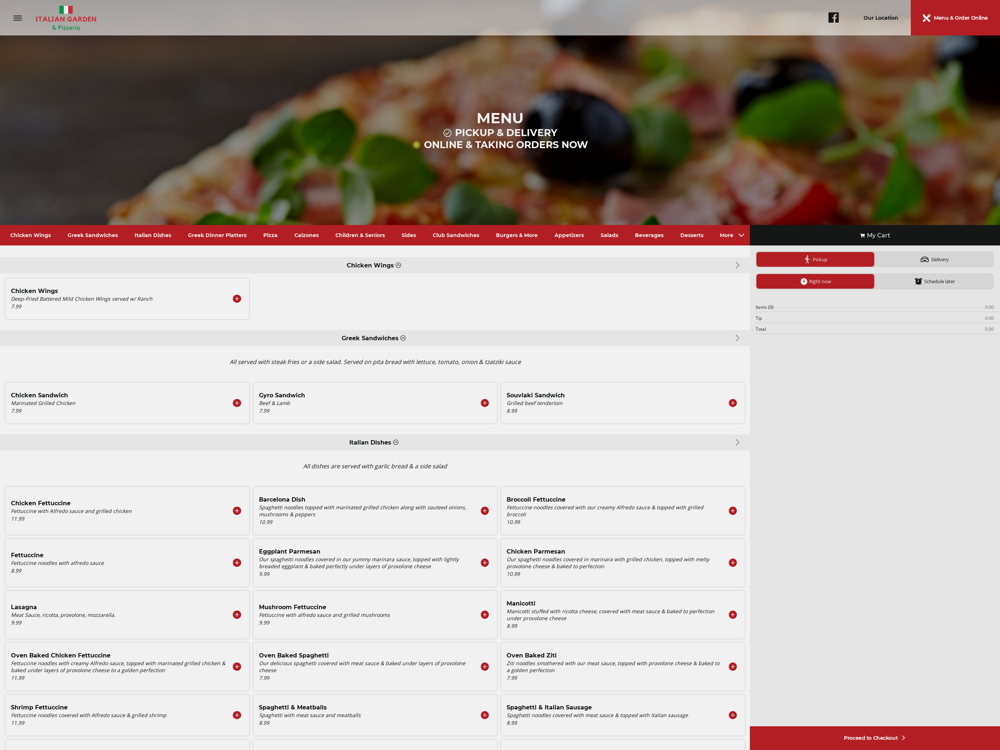This screenshot has height=750, width=1000.
Task: Add Oven Baked Ziti to cart
Action: 733,666
